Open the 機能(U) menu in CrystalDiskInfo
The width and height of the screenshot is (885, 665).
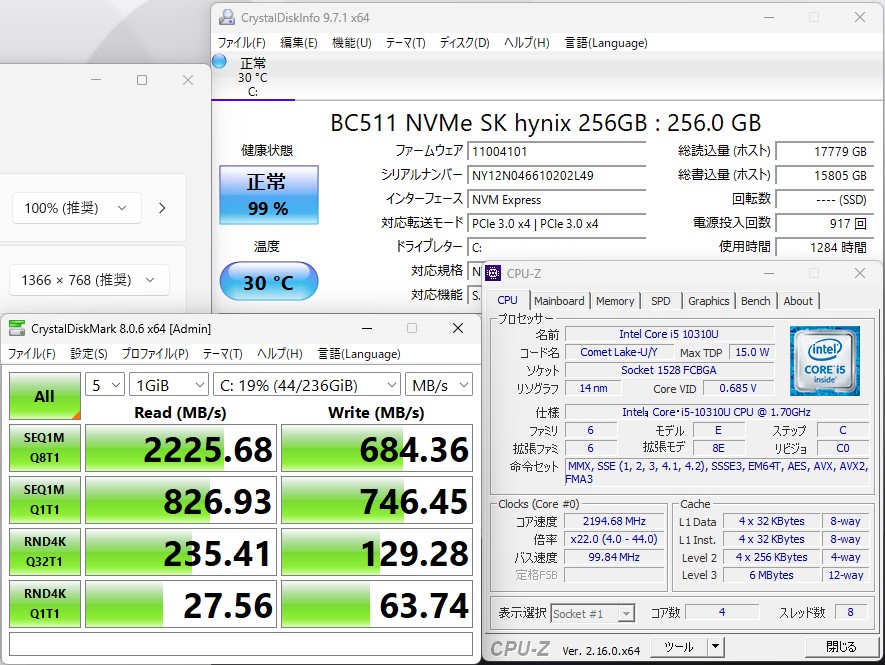tap(351, 43)
